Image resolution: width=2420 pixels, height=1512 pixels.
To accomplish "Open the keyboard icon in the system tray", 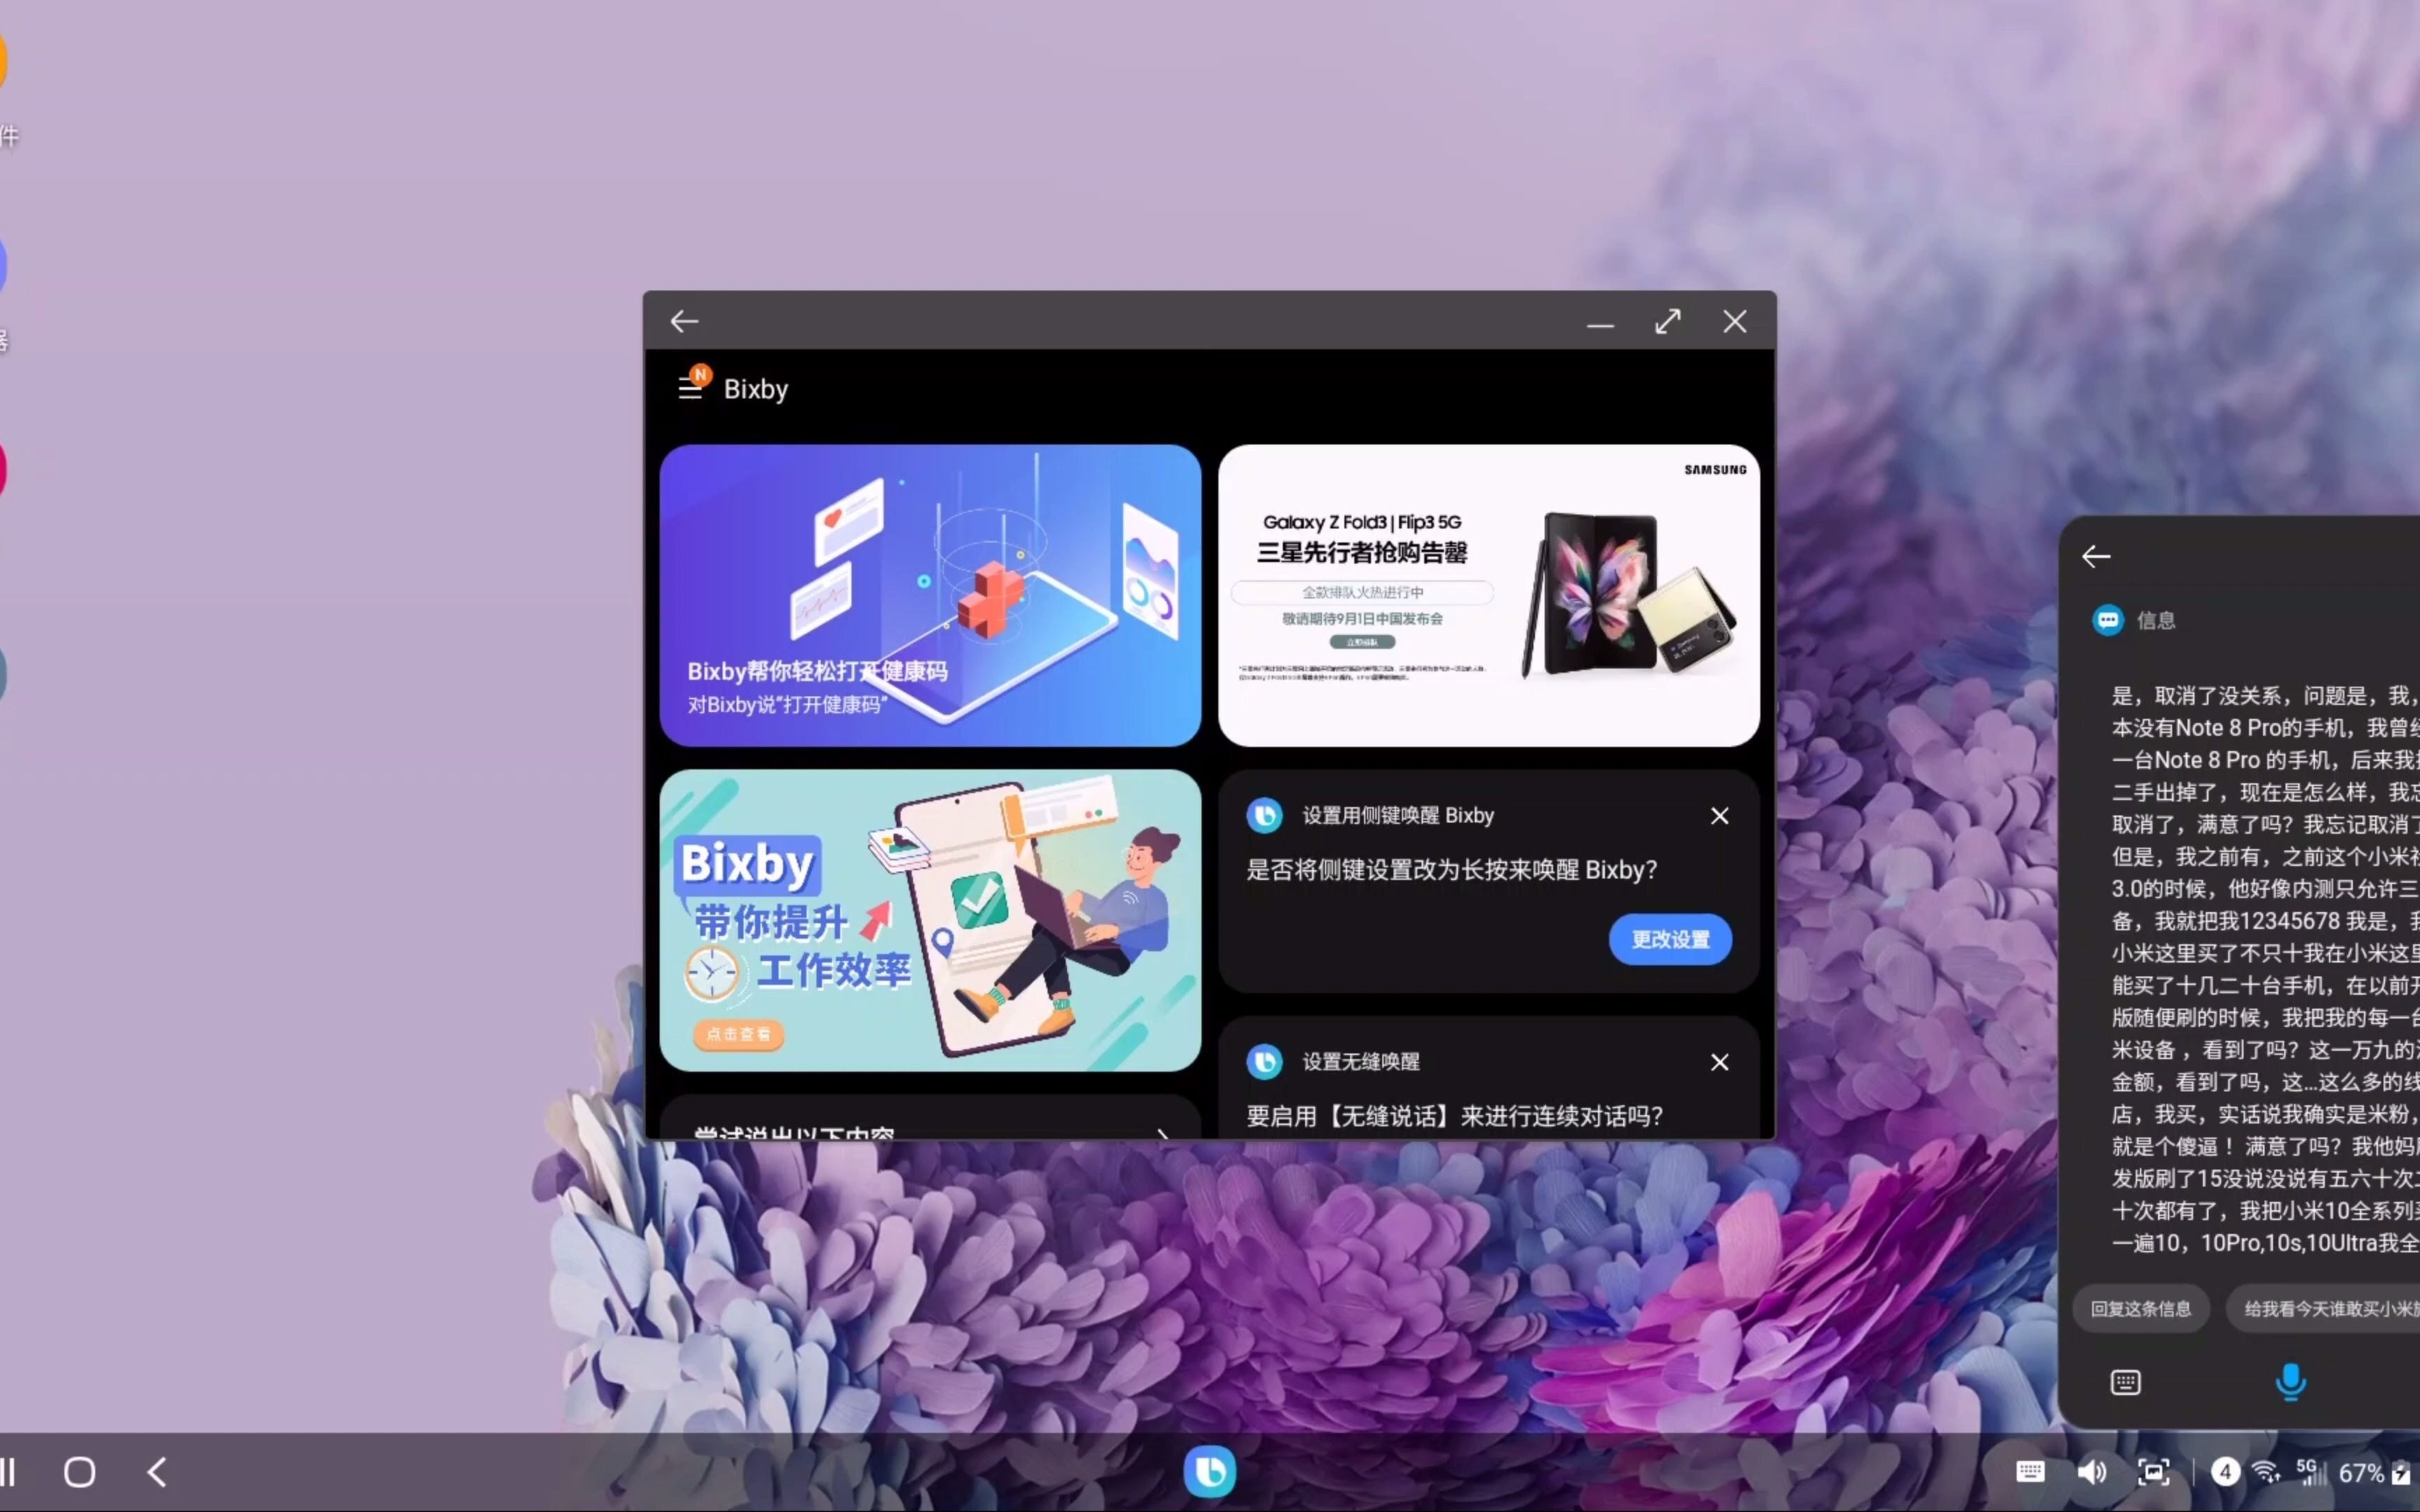I will coord(2029,1472).
